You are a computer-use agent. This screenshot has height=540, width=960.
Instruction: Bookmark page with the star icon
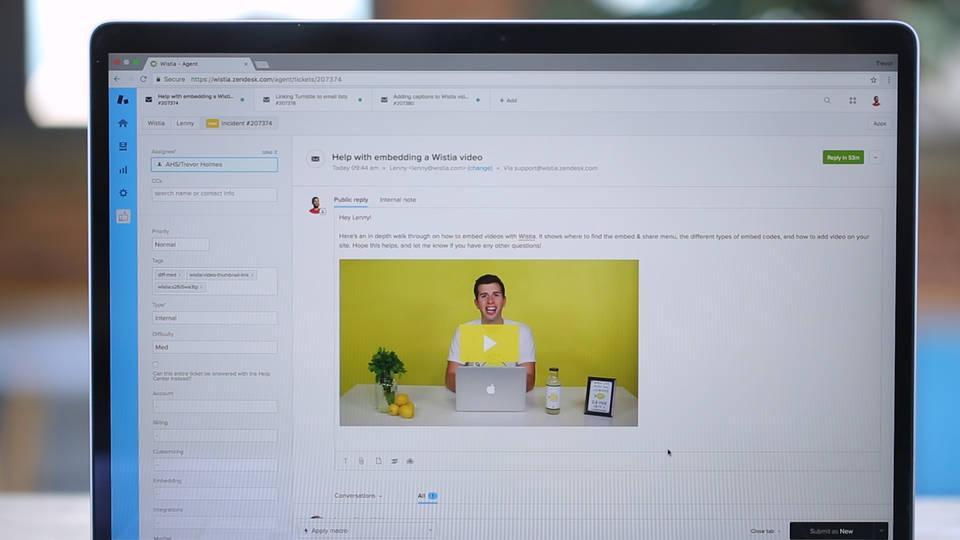(x=874, y=80)
